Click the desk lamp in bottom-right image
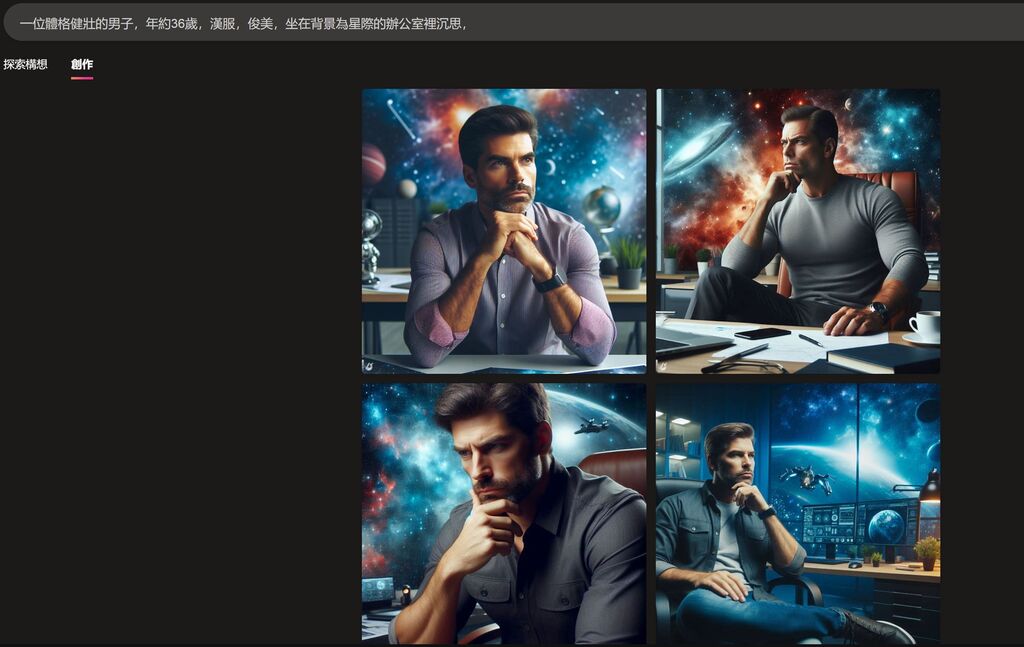 coord(928,487)
